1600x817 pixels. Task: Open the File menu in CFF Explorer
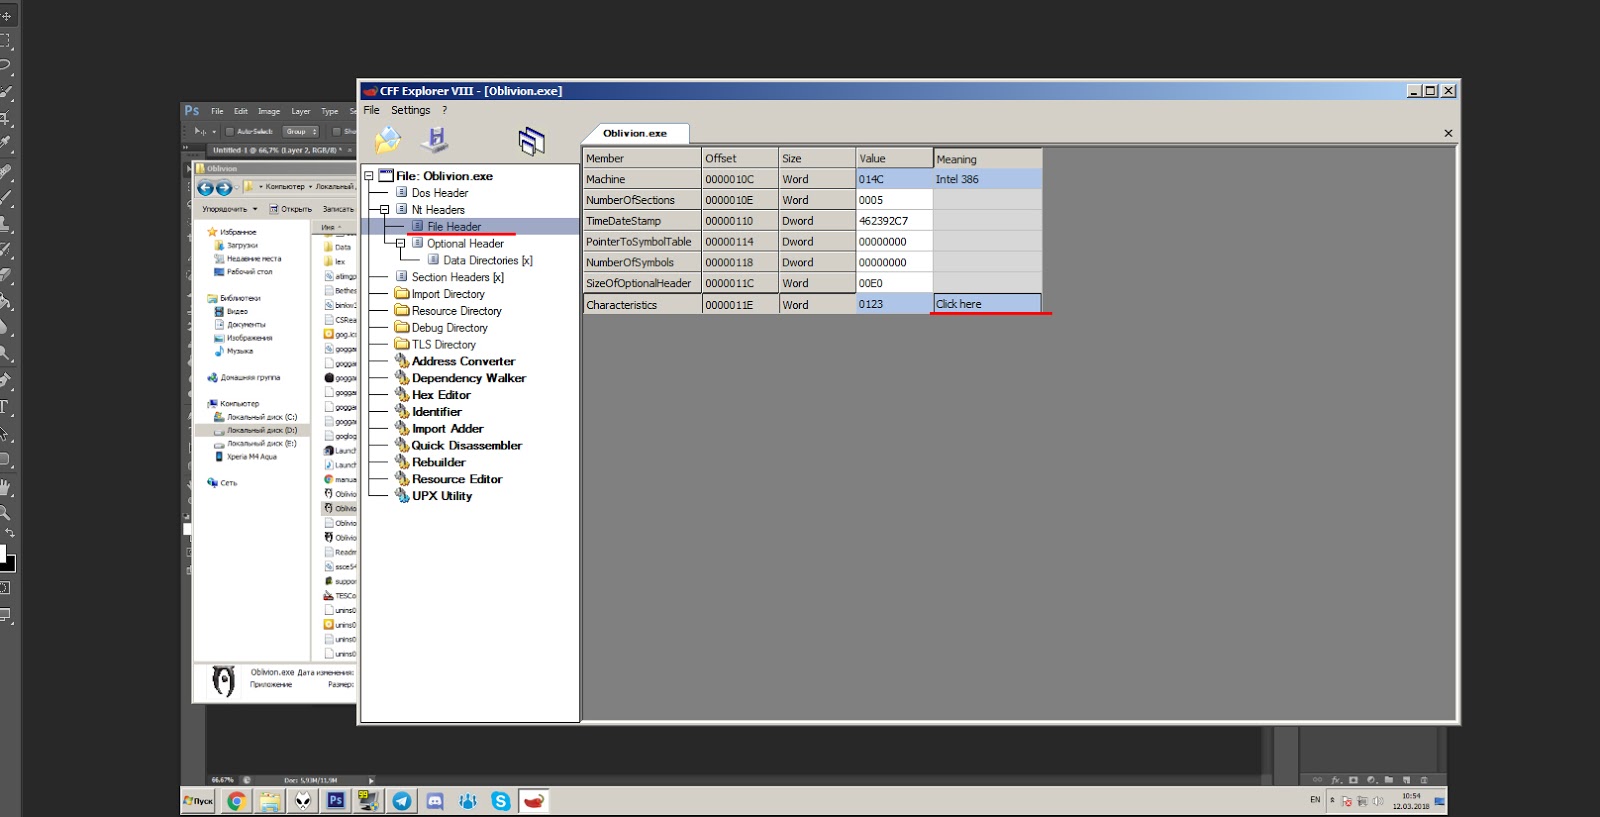pos(372,110)
